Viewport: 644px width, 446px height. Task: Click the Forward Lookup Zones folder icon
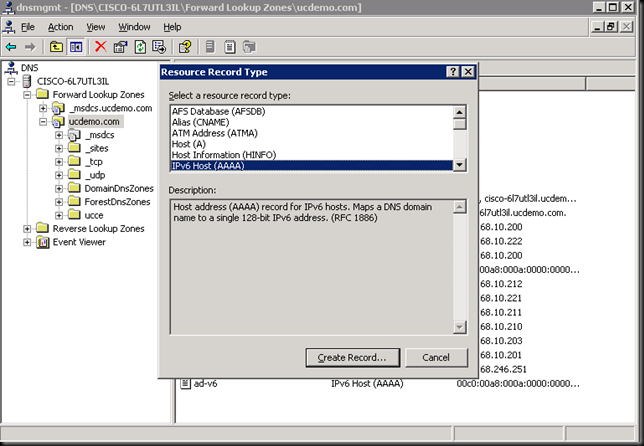tap(42, 94)
